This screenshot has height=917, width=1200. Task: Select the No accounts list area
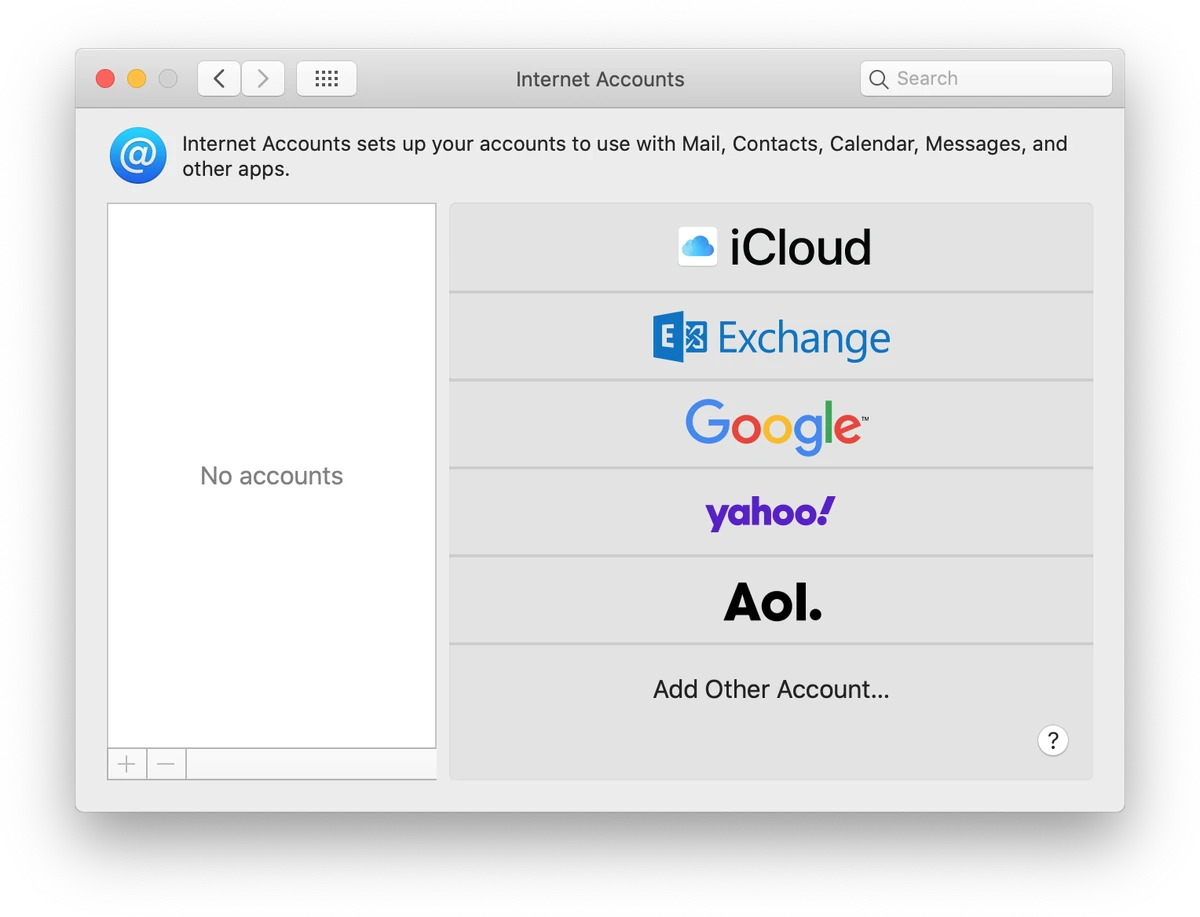click(x=271, y=475)
